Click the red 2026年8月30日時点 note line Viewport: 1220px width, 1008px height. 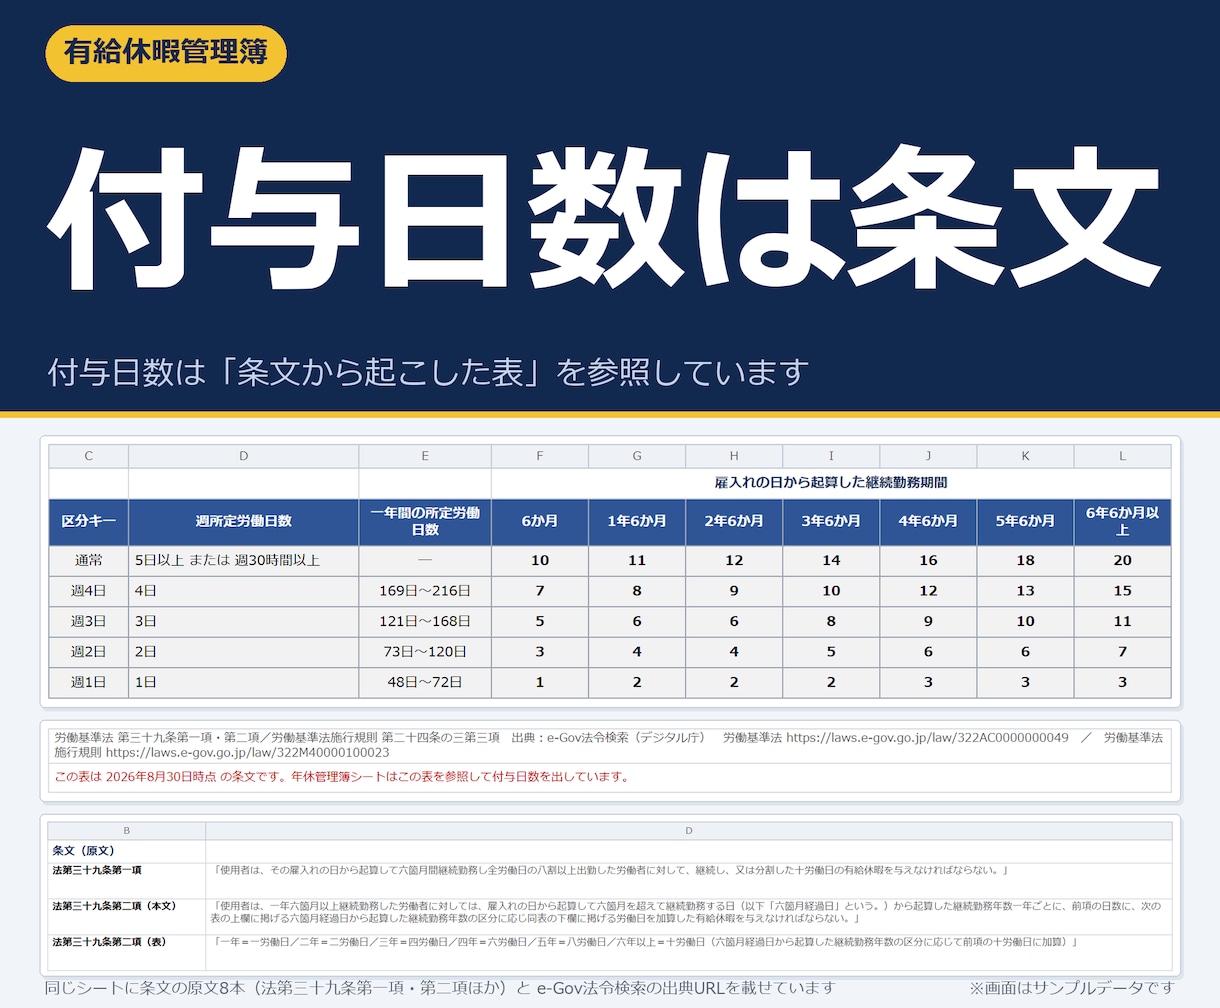pyautogui.click(x=342, y=777)
